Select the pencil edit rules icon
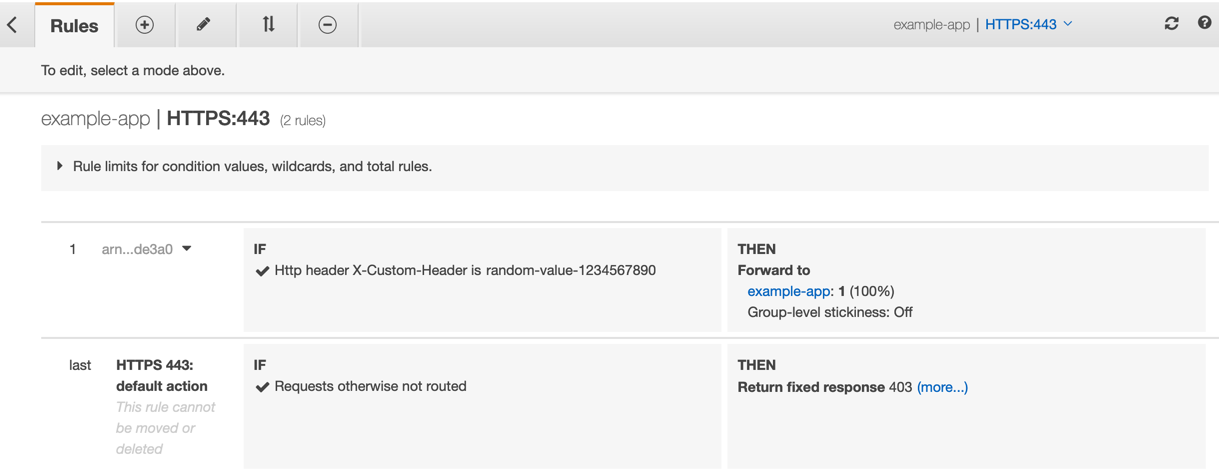1219x469 pixels. tap(204, 25)
